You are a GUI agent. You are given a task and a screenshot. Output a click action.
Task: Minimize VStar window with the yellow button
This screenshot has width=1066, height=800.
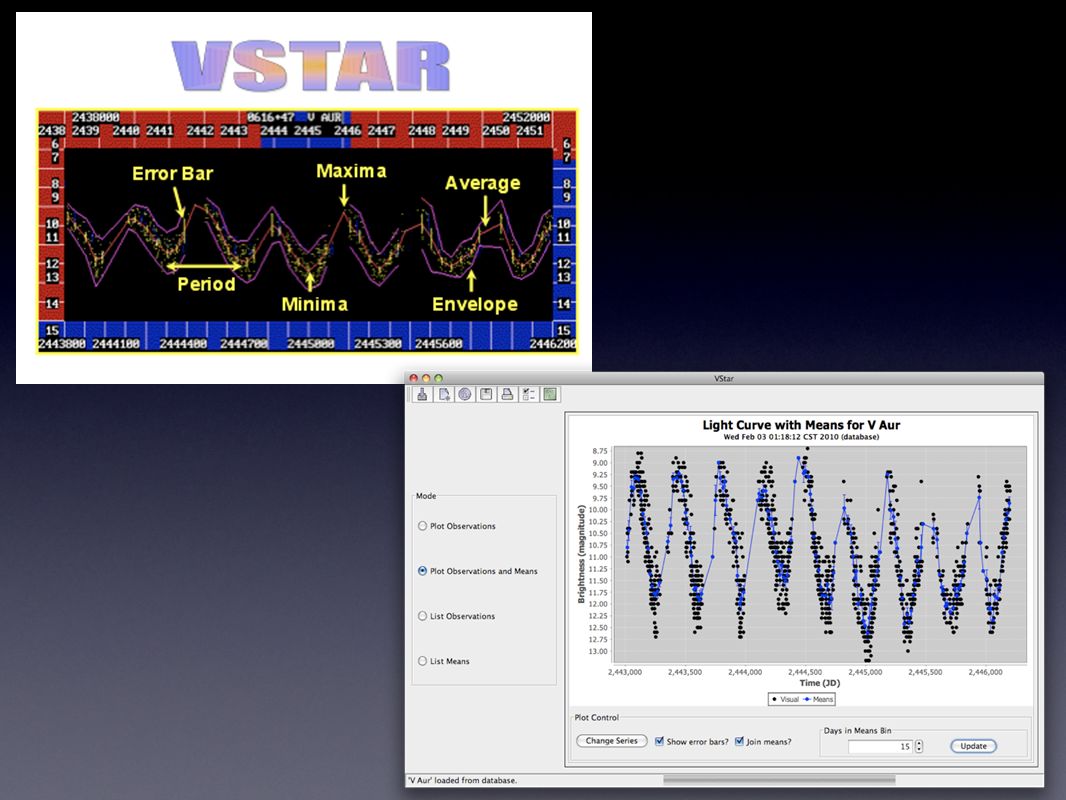426,379
